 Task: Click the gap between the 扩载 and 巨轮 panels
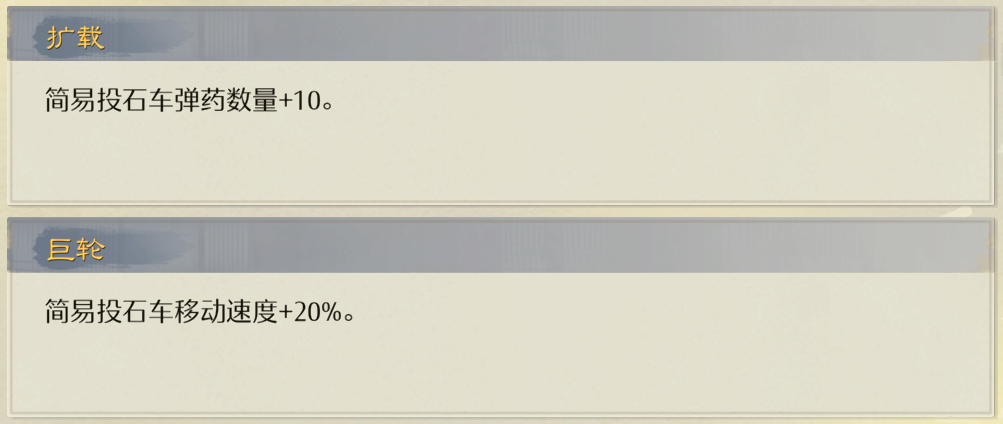pyautogui.click(x=500, y=209)
